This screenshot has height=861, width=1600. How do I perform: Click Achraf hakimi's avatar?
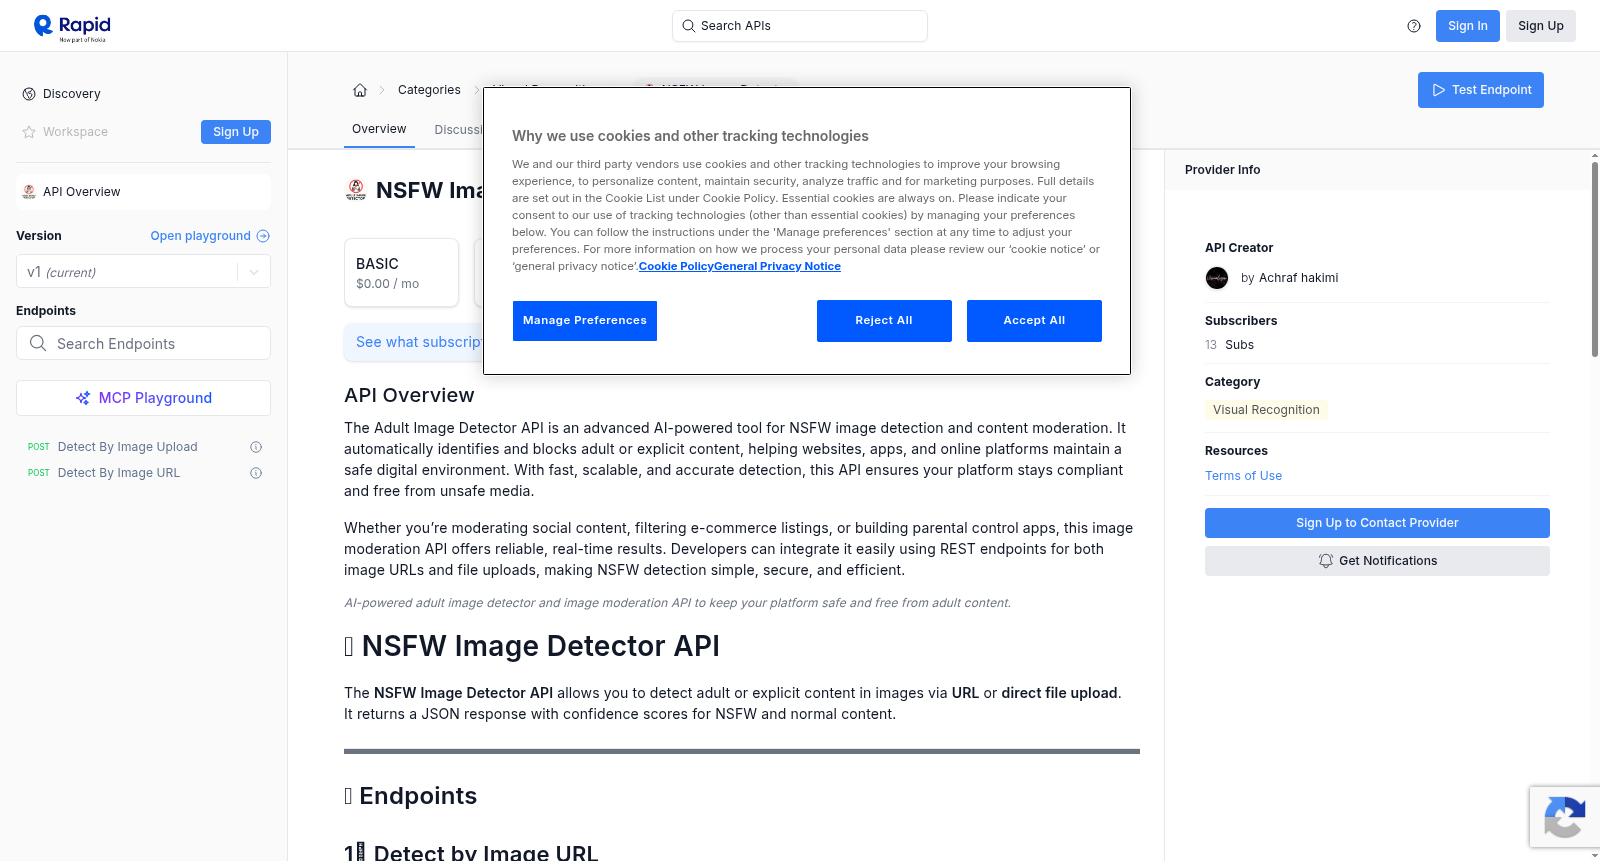(1217, 278)
